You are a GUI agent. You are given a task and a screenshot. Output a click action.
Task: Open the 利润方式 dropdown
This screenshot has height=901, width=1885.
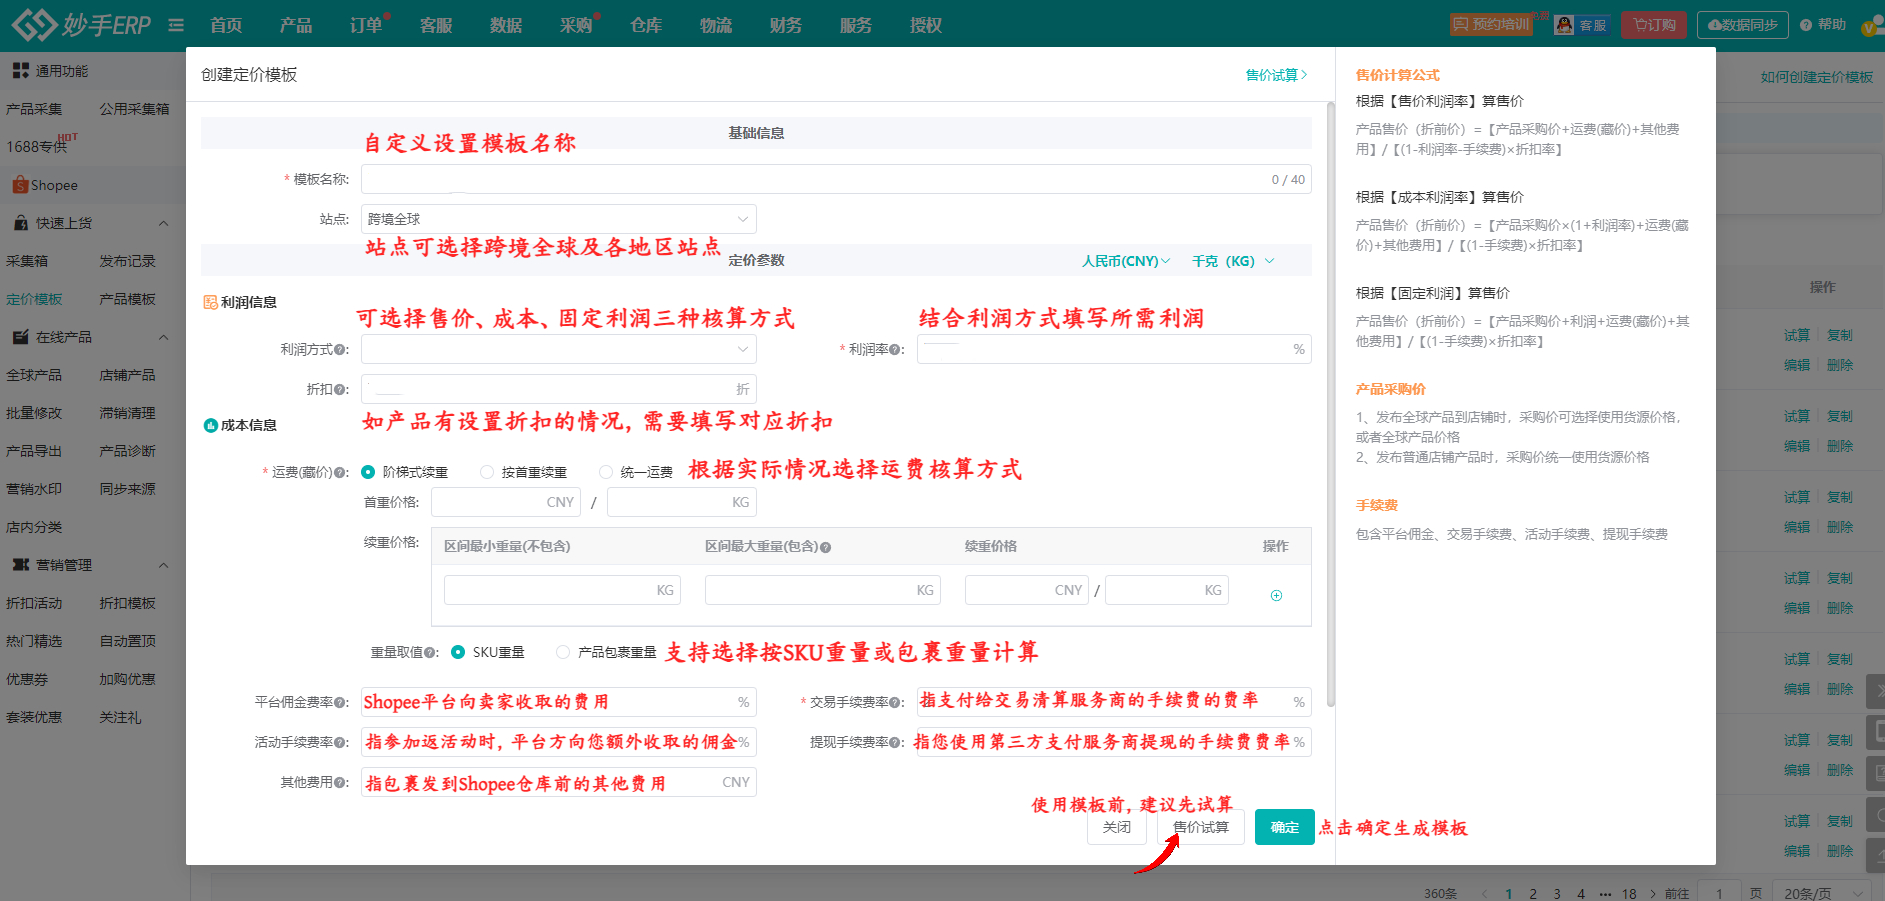pyautogui.click(x=558, y=349)
